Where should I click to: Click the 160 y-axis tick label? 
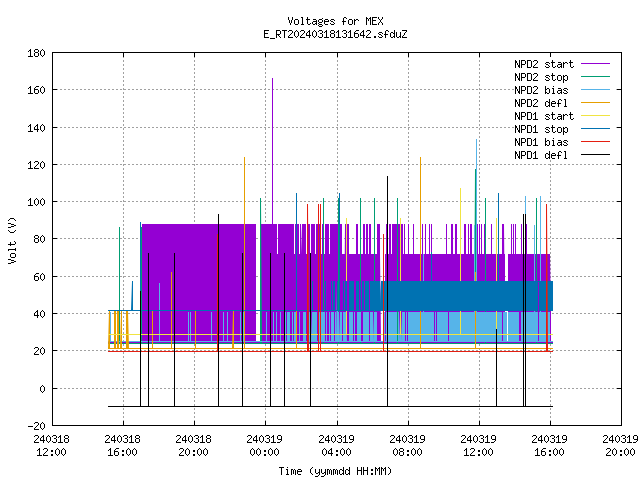pyautogui.click(x=36, y=90)
